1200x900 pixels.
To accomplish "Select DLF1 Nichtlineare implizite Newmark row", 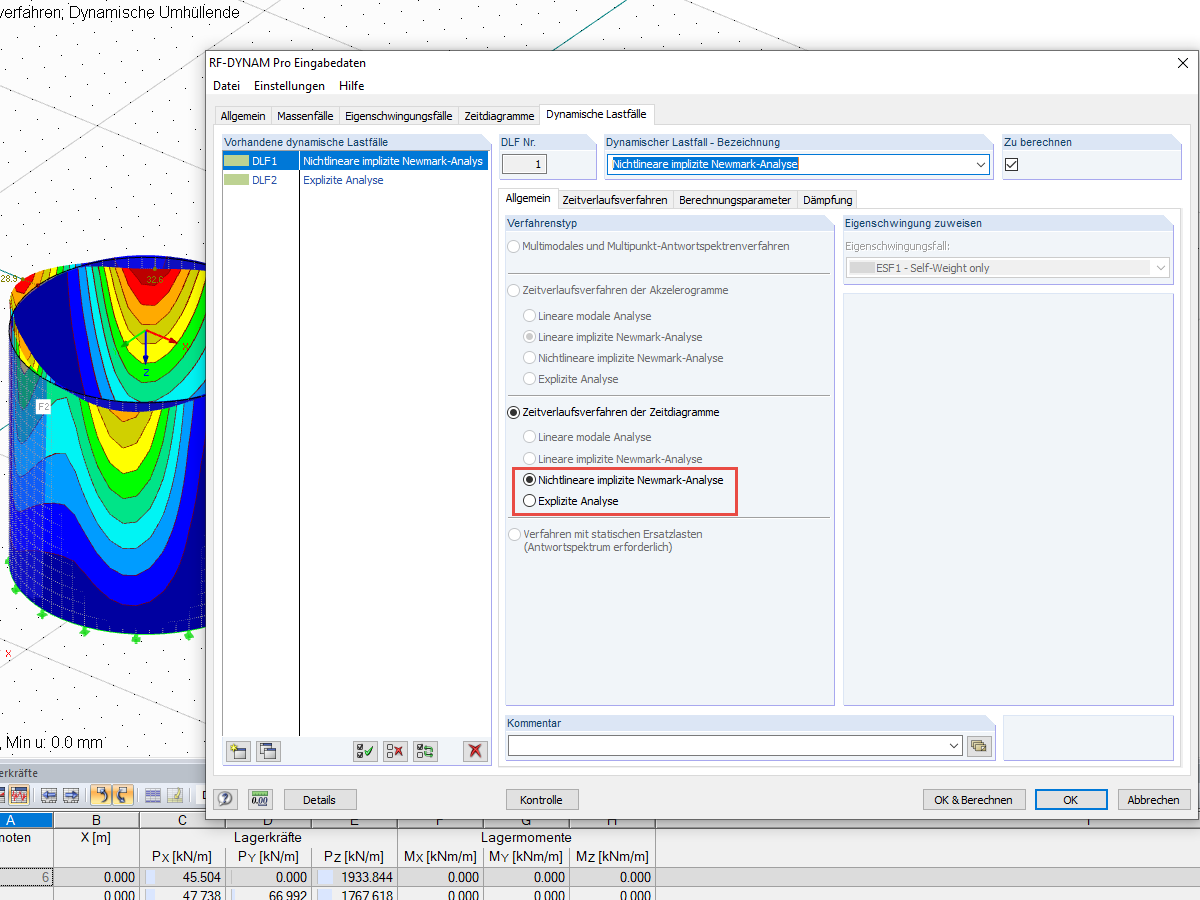I will click(355, 161).
